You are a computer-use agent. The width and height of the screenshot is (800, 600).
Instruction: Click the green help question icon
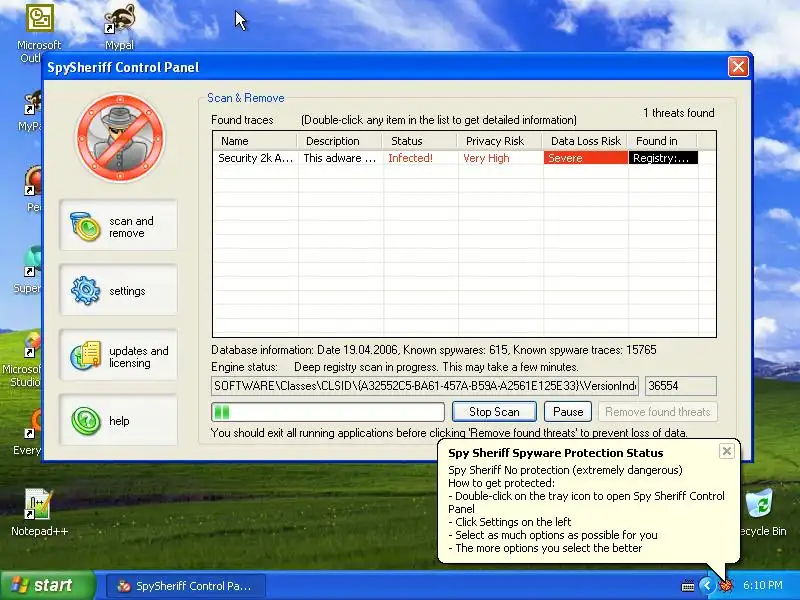[86, 421]
